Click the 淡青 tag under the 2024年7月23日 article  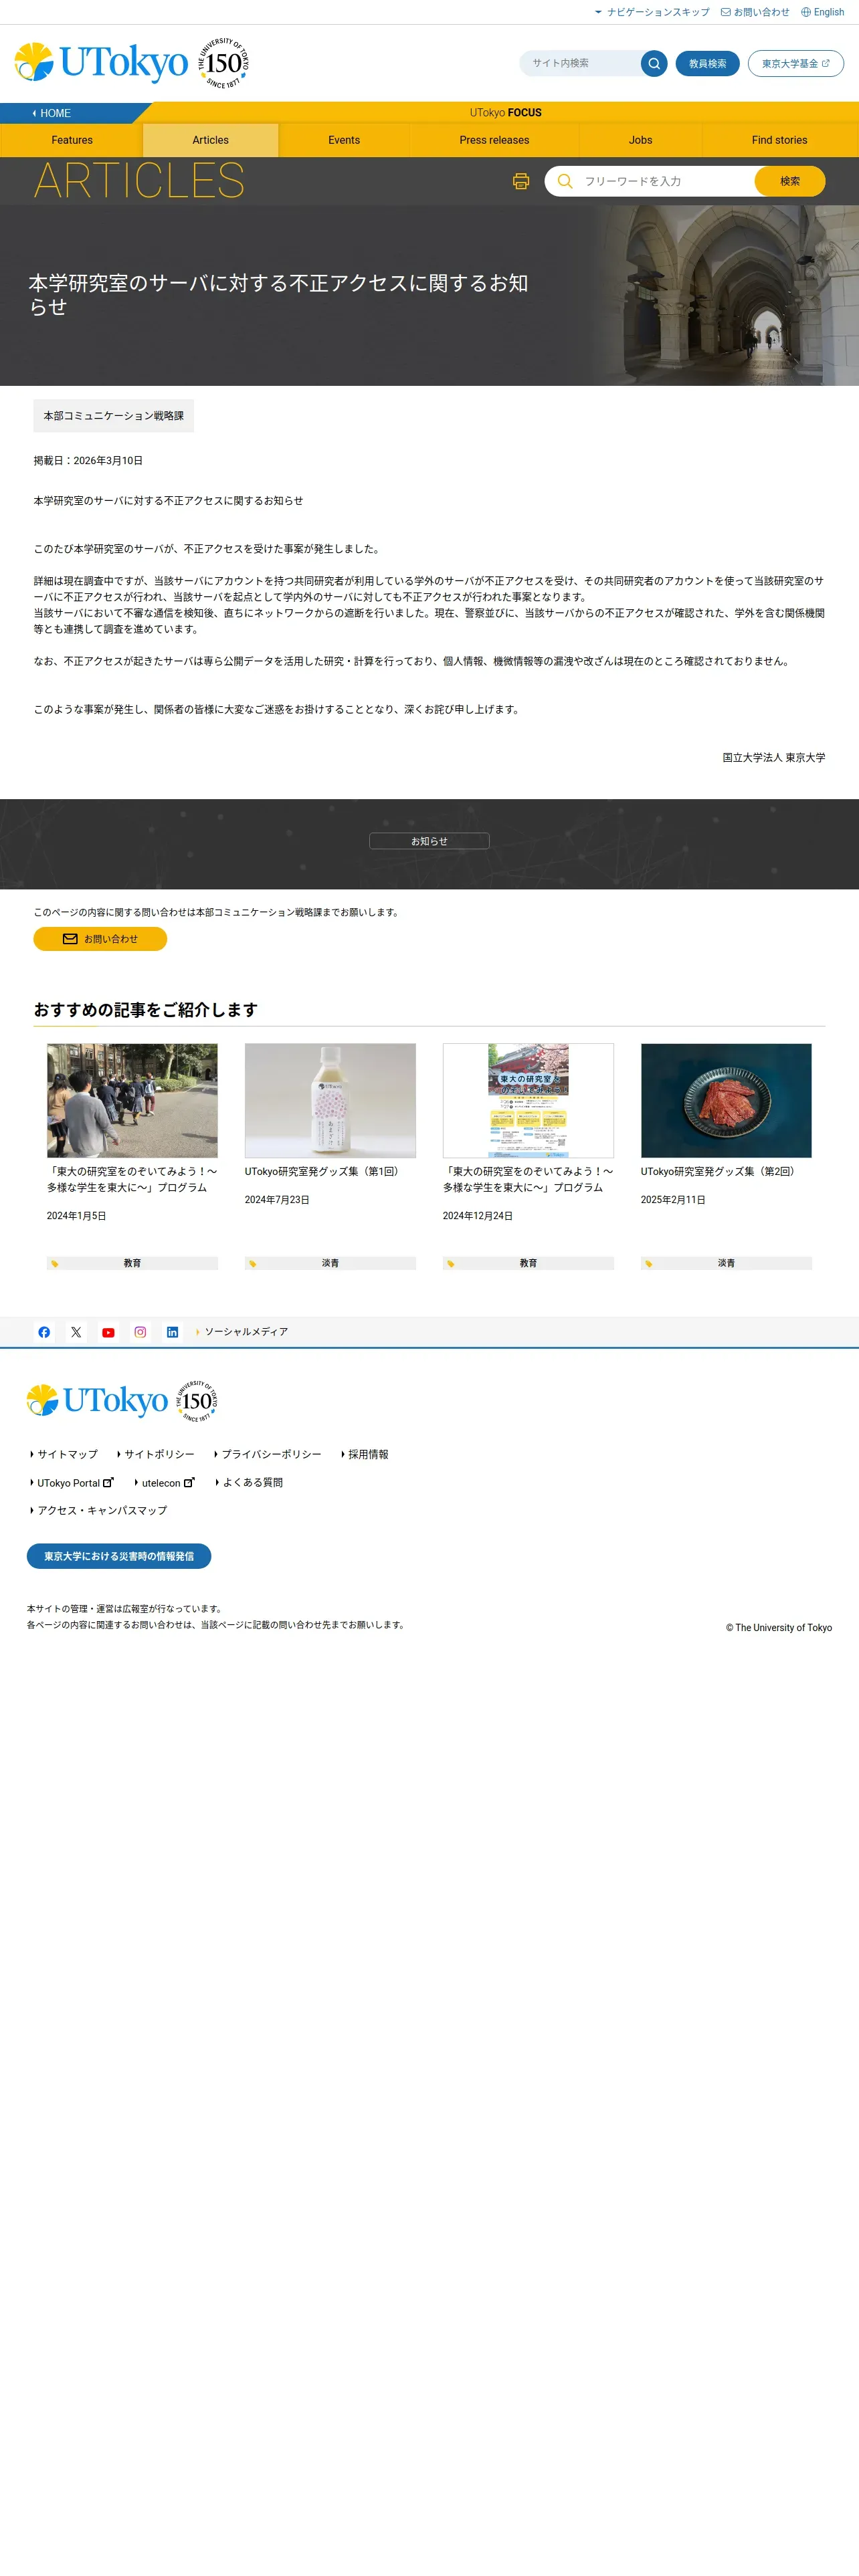tap(330, 1263)
